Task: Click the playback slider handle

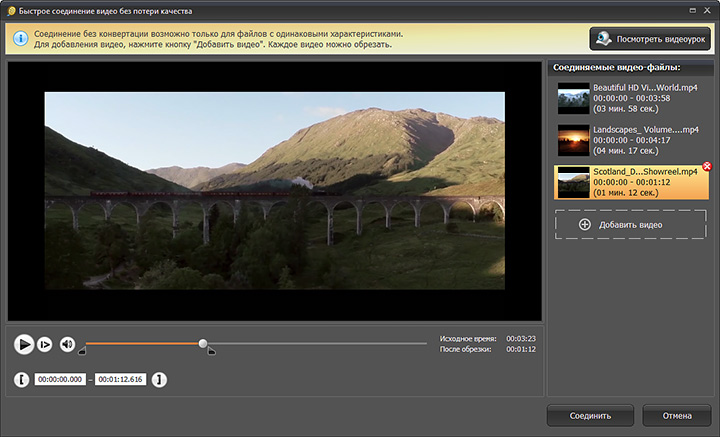Action: pos(203,343)
